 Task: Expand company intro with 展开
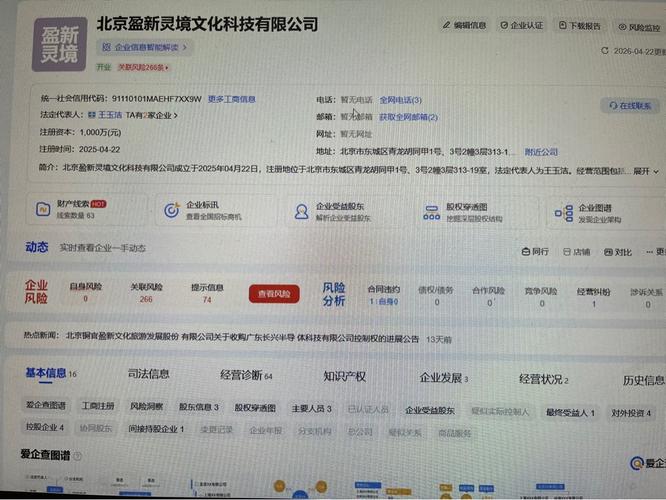(x=646, y=171)
